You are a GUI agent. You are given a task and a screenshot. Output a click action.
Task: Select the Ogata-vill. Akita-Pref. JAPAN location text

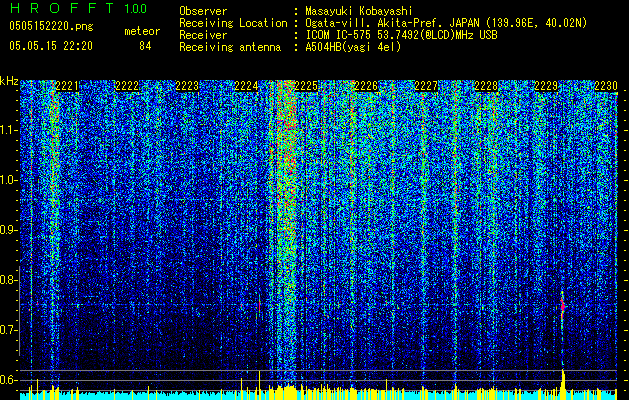tap(446, 23)
